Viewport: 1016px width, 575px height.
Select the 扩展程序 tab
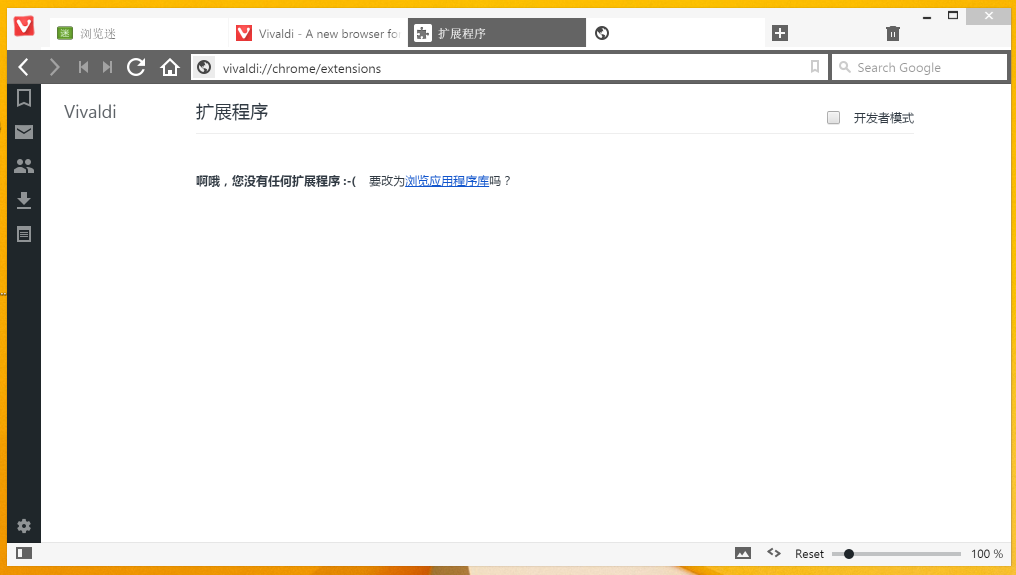497,33
